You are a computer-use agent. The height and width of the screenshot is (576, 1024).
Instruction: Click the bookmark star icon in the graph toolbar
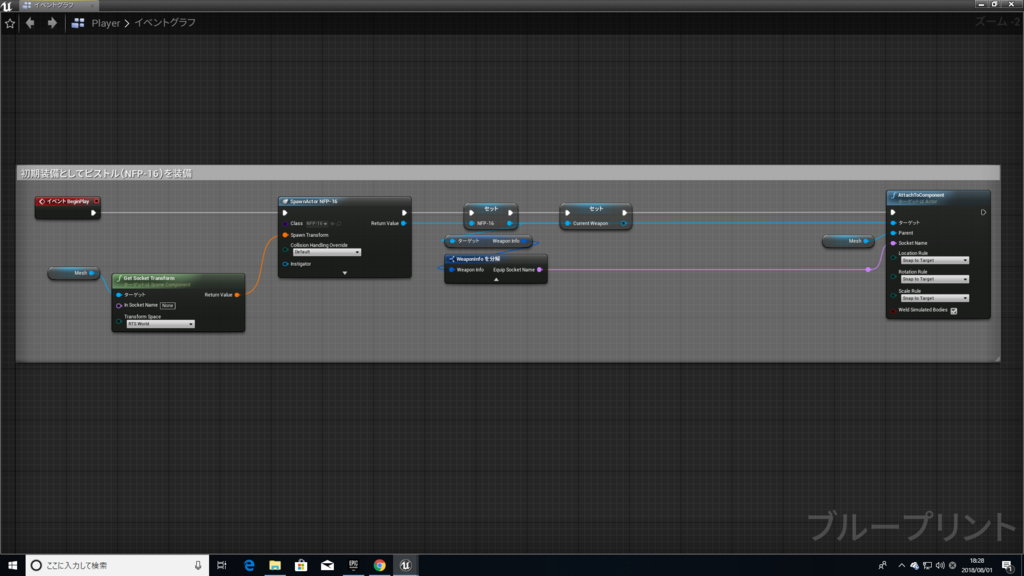click(x=10, y=23)
